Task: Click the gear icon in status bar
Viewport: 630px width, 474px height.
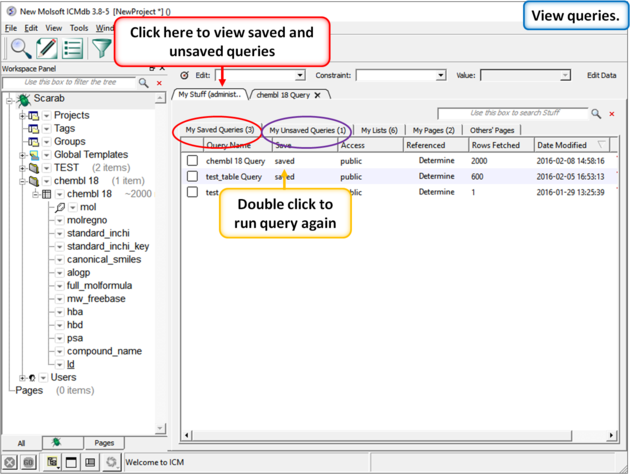Action: pos(111,462)
